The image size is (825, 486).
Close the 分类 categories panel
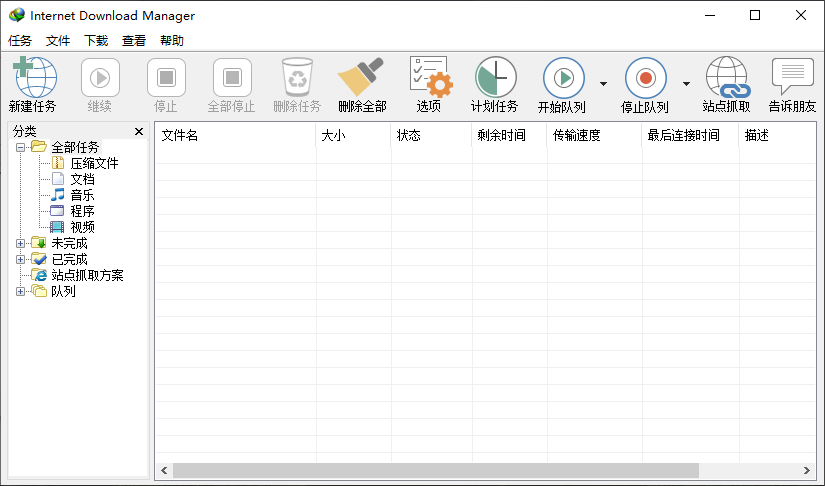pyautogui.click(x=139, y=131)
